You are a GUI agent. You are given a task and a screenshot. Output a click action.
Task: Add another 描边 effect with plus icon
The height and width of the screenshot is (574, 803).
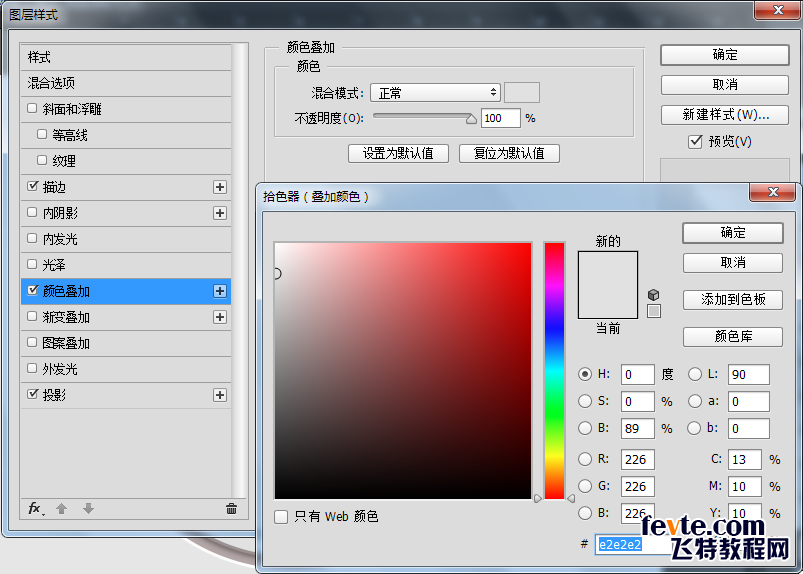[220, 187]
